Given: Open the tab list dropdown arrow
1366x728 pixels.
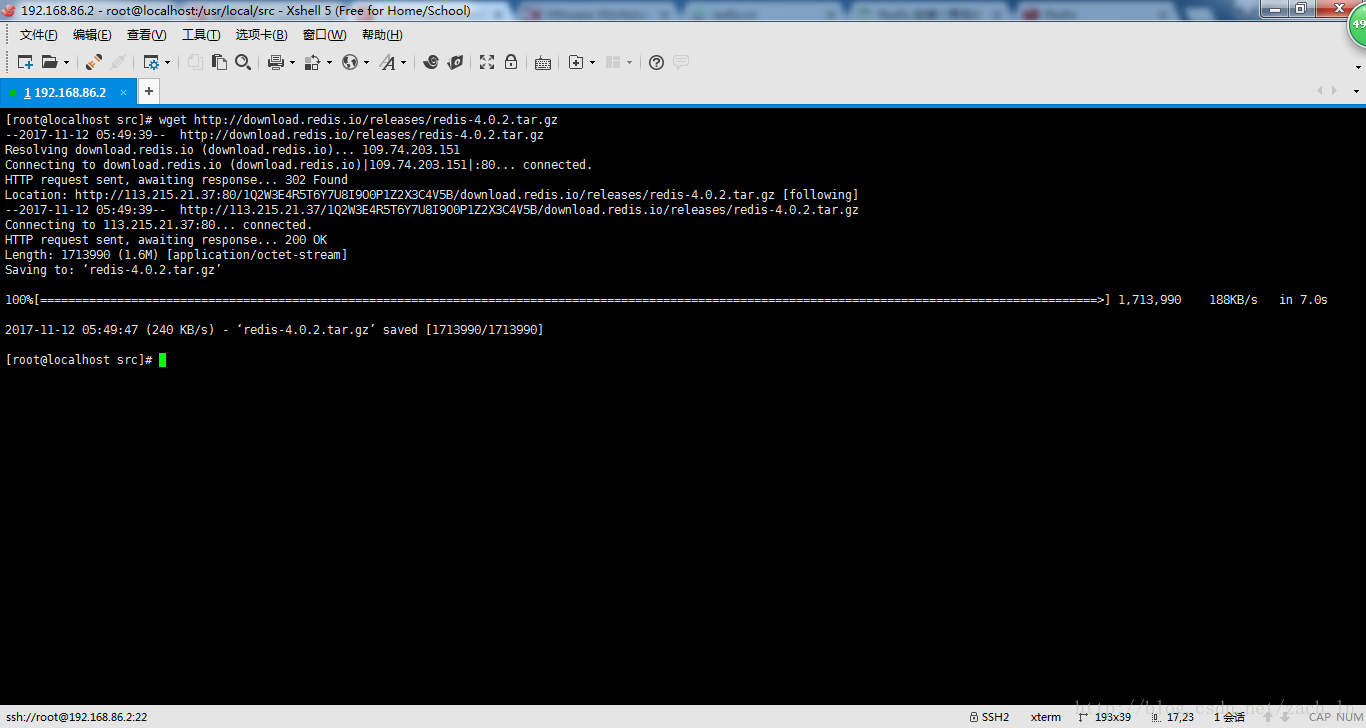Looking at the screenshot, I should pyautogui.click(x=1357, y=91).
